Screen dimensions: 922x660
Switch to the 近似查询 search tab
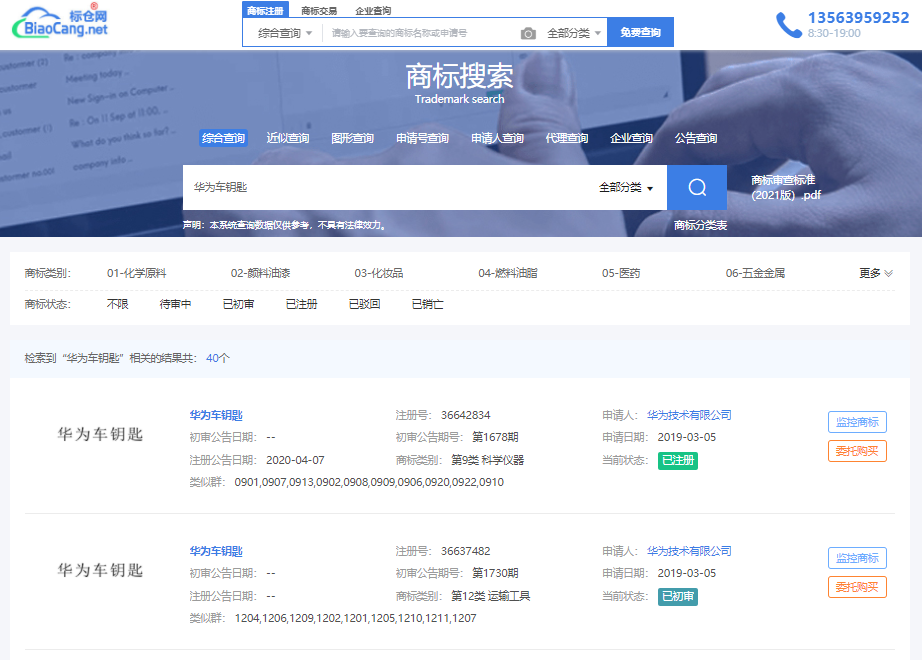click(288, 138)
